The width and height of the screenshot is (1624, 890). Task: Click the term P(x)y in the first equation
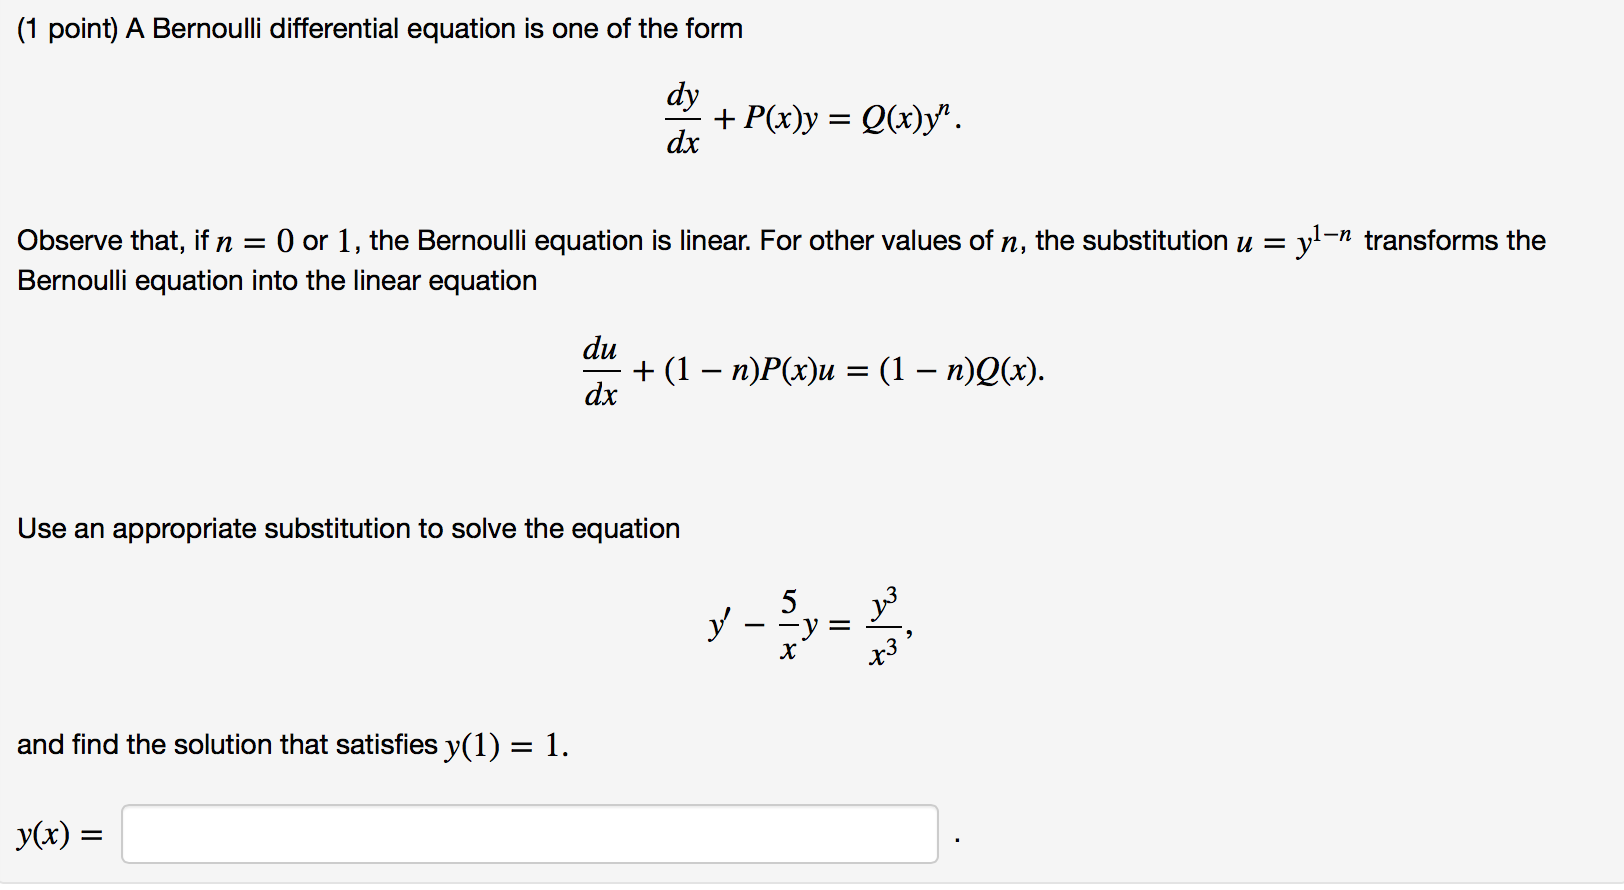[779, 117]
